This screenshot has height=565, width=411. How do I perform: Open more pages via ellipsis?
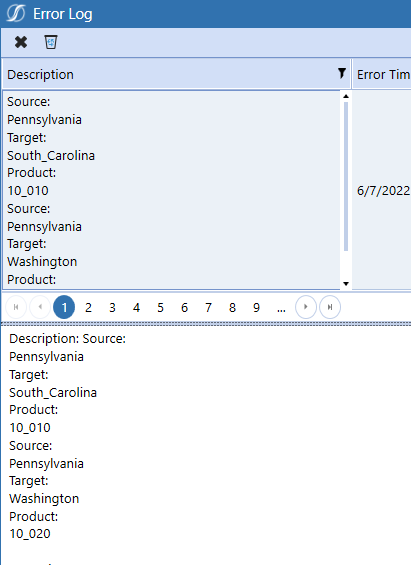click(x=281, y=308)
